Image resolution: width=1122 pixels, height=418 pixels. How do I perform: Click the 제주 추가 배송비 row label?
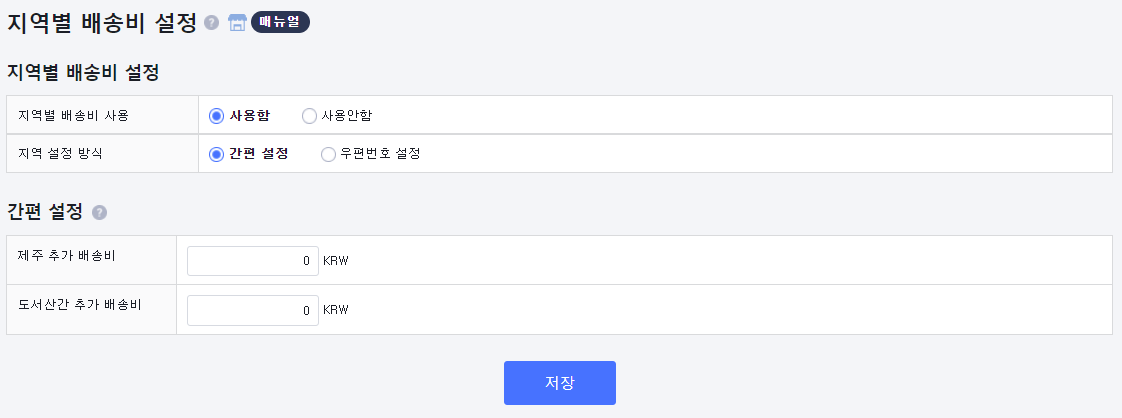point(67,256)
